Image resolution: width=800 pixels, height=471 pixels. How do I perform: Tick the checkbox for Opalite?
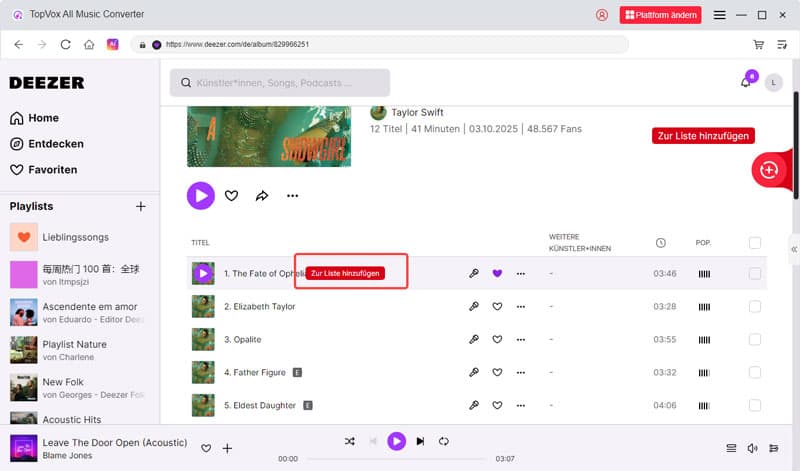pyautogui.click(x=754, y=340)
